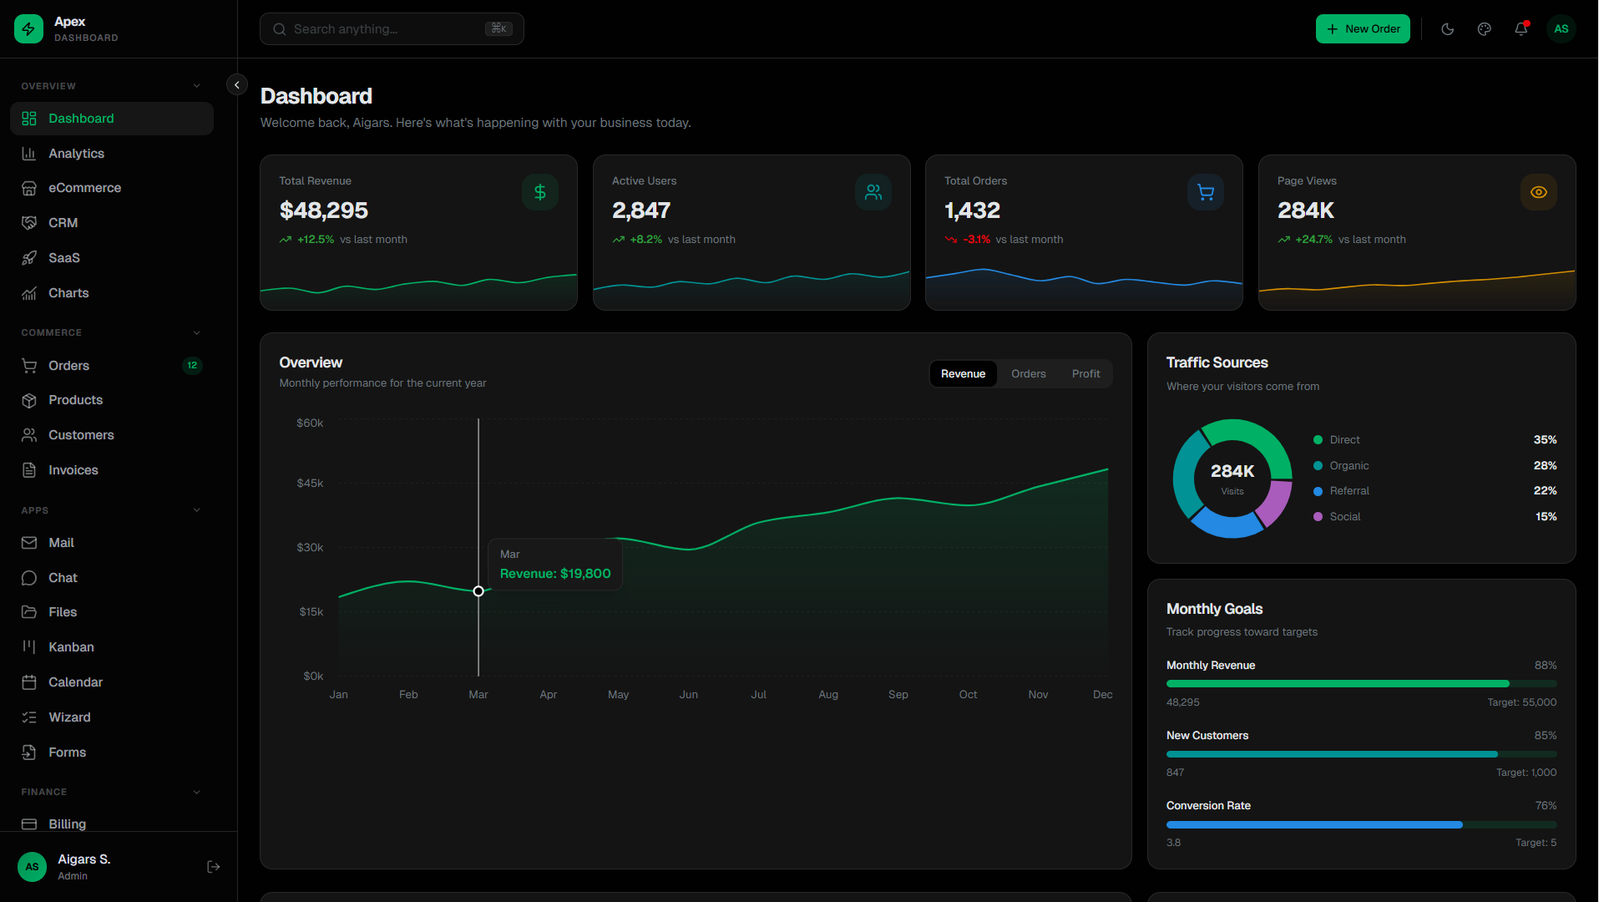The height and width of the screenshot is (902, 1599).
Task: Open the CRM page
Action: click(x=112, y=223)
